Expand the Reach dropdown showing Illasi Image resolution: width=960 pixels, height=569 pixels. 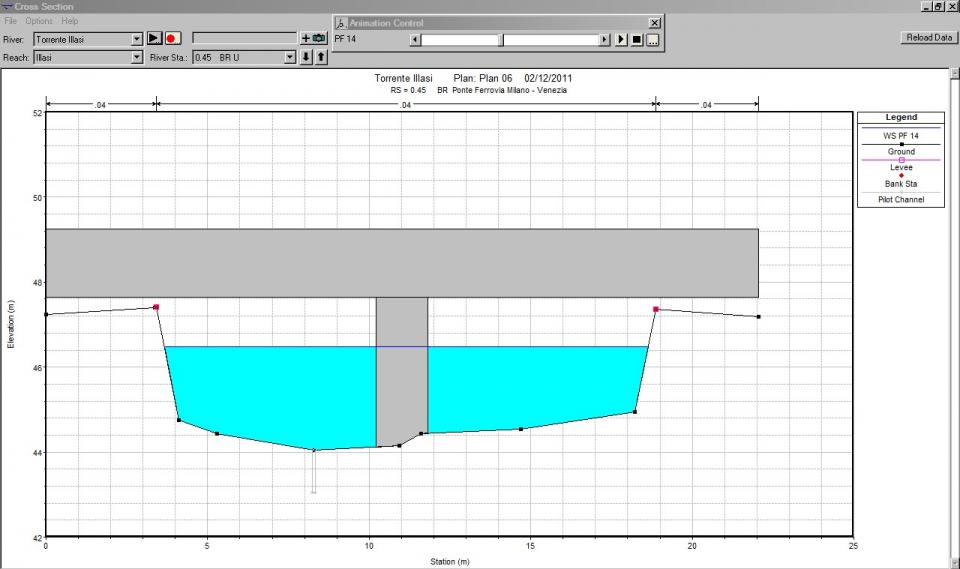[x=137, y=58]
